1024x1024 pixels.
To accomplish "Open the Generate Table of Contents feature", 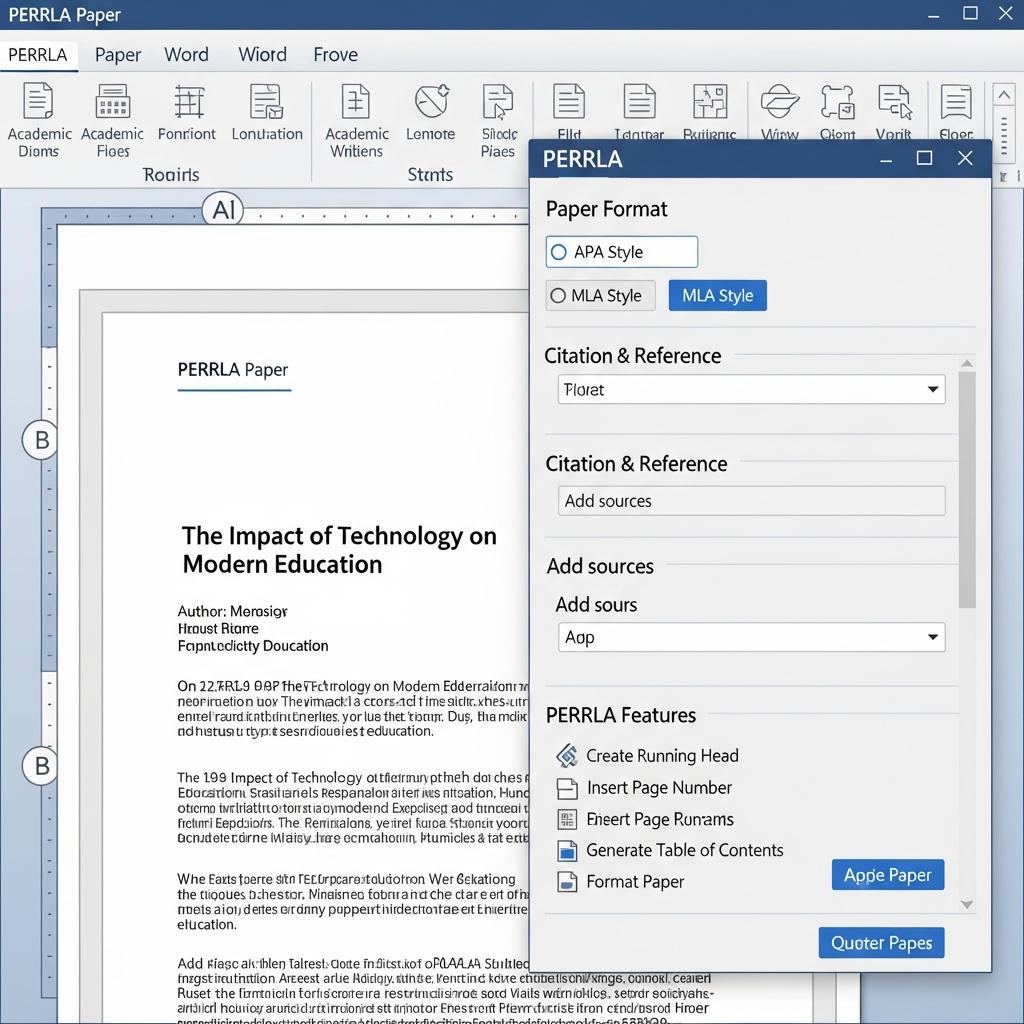I will pyautogui.click(x=567, y=850).
